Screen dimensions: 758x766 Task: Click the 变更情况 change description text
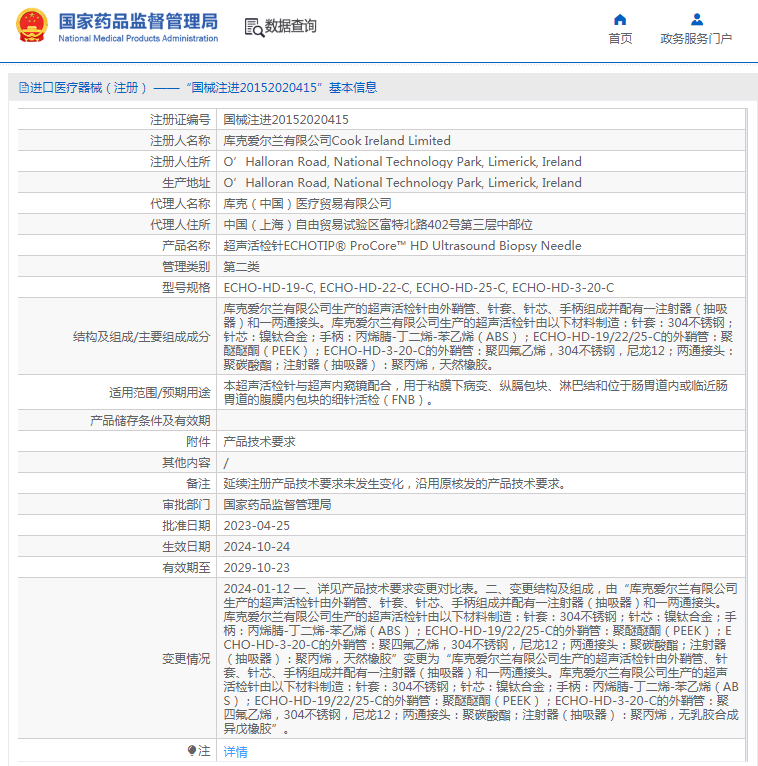481,659
